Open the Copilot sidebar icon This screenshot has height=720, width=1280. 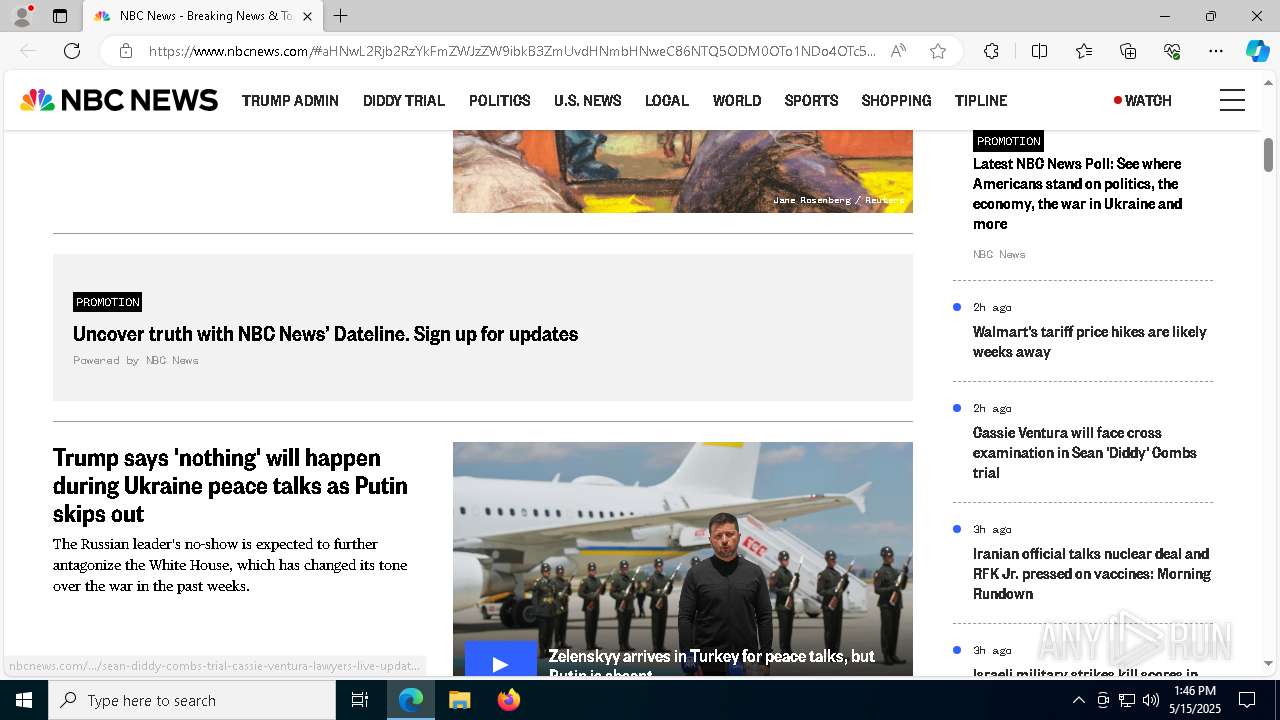(x=1257, y=51)
